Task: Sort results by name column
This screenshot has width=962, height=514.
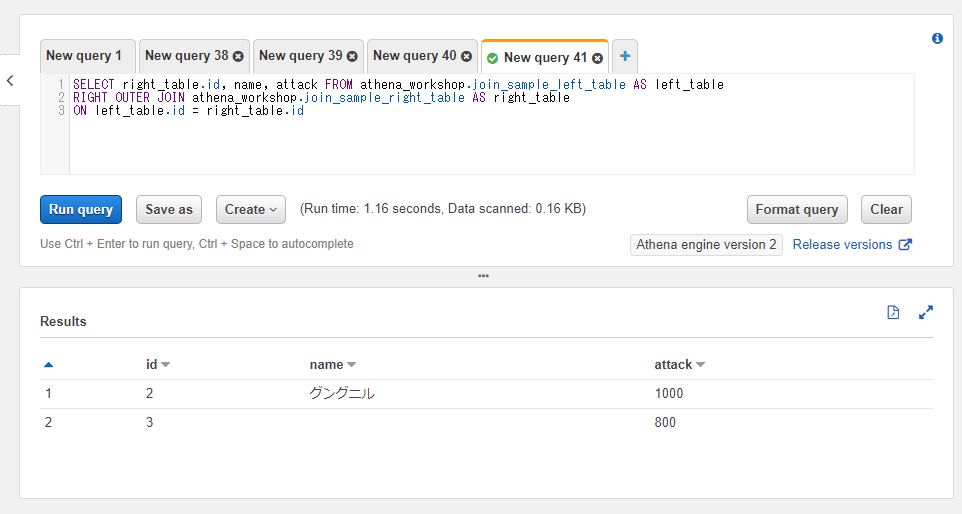Action: [332, 365]
